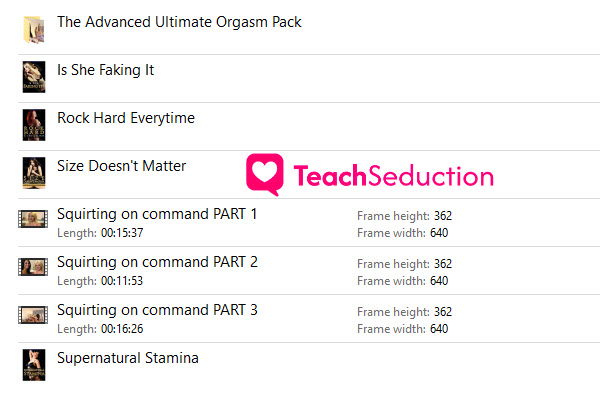Click the TeachSeduction watermark text

393,176
